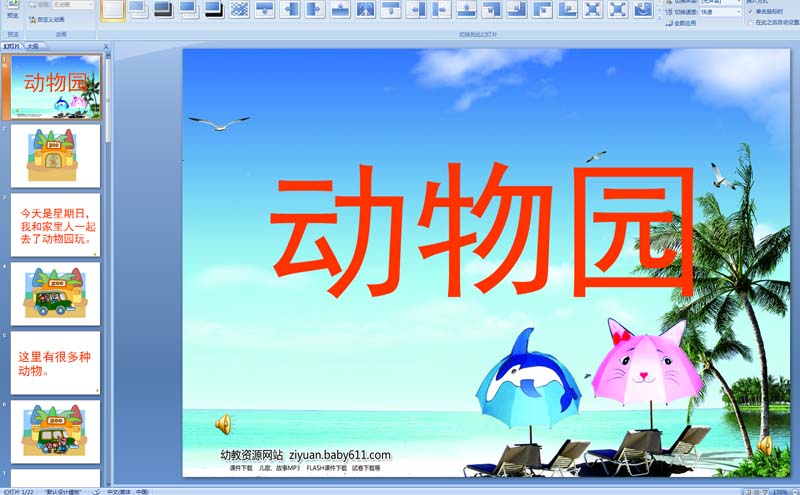Screen dimensions: 800x495
Task: Switch to the Slides tab in the left pane
Action: (11, 46)
